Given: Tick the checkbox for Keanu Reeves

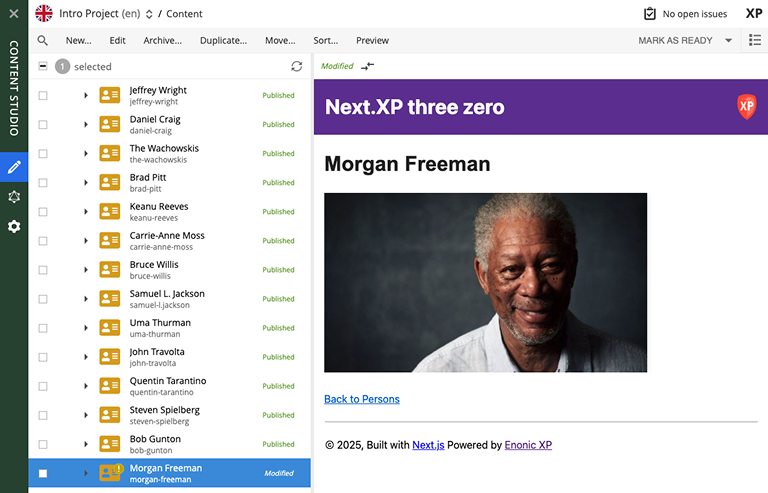Looking at the screenshot, I should (x=43, y=212).
